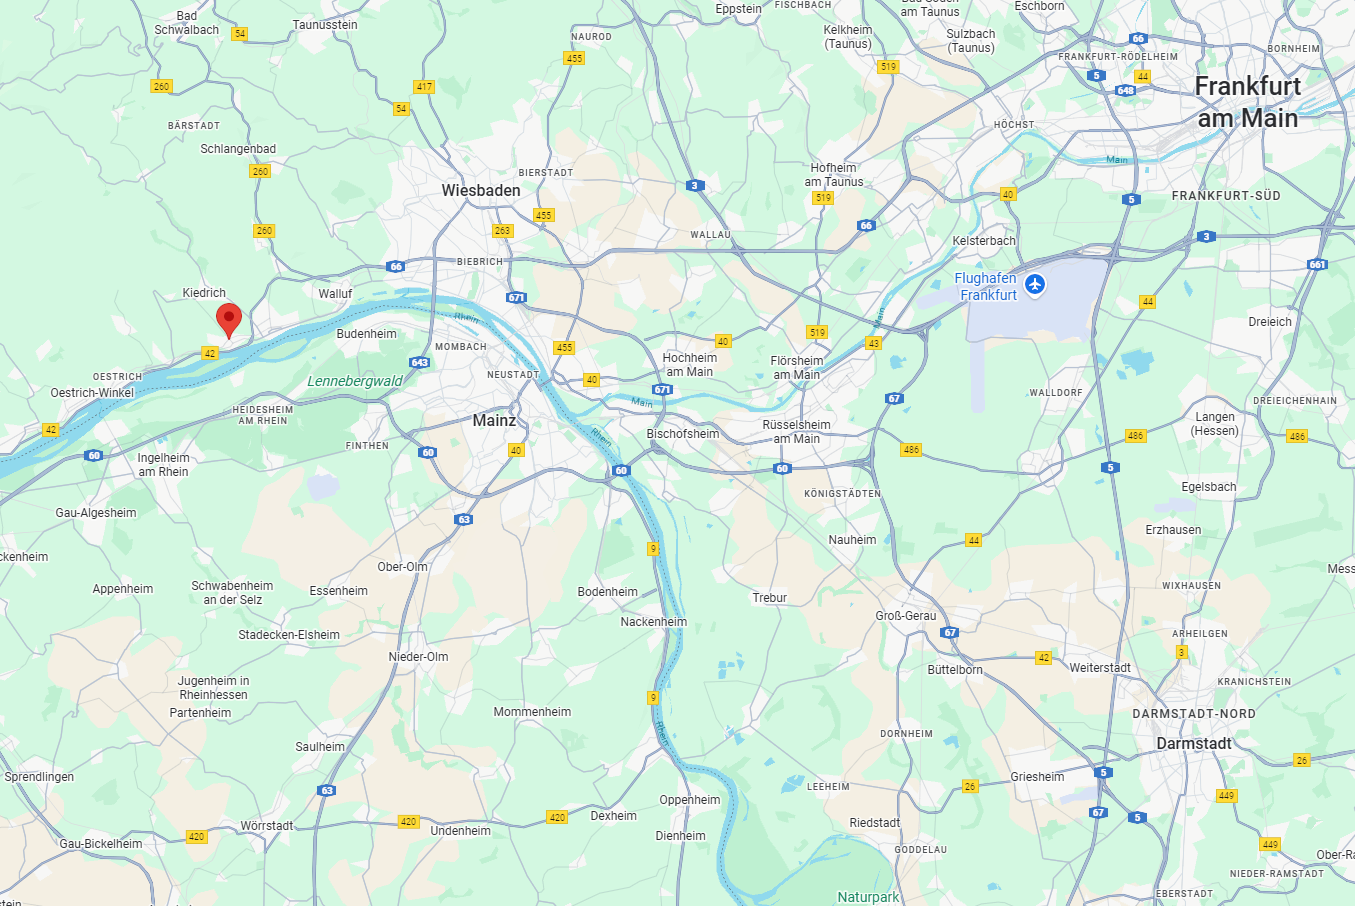Open the Flughafen Frankfurt label
This screenshot has width=1355, height=906.
coord(987,286)
